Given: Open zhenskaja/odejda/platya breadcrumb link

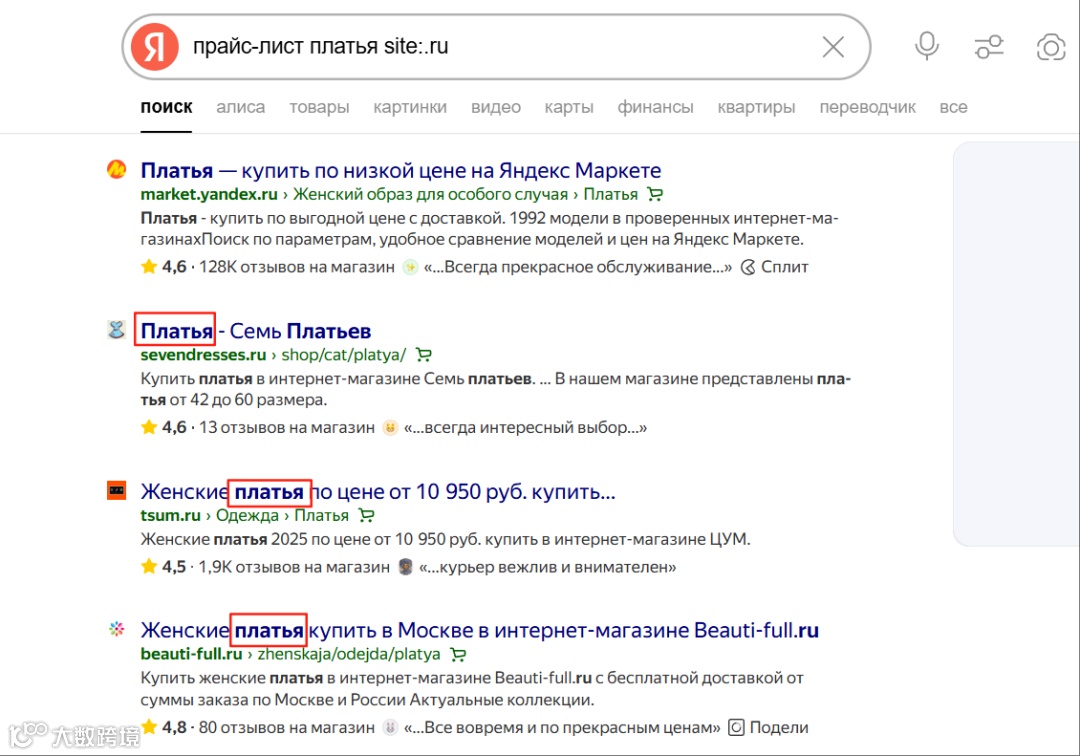Looking at the screenshot, I should 349,654.
